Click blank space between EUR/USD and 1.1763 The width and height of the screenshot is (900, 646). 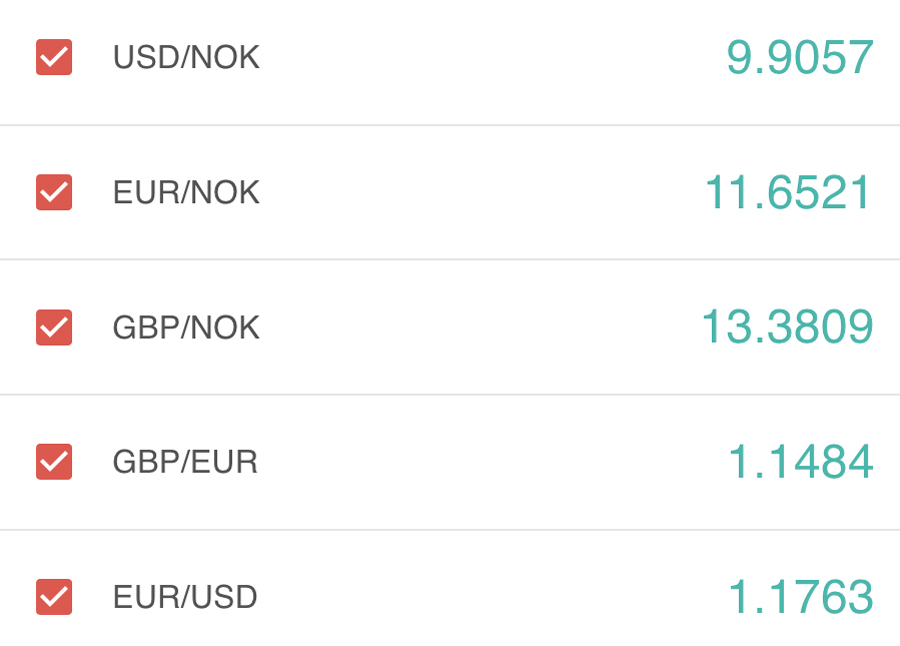tap(490, 598)
